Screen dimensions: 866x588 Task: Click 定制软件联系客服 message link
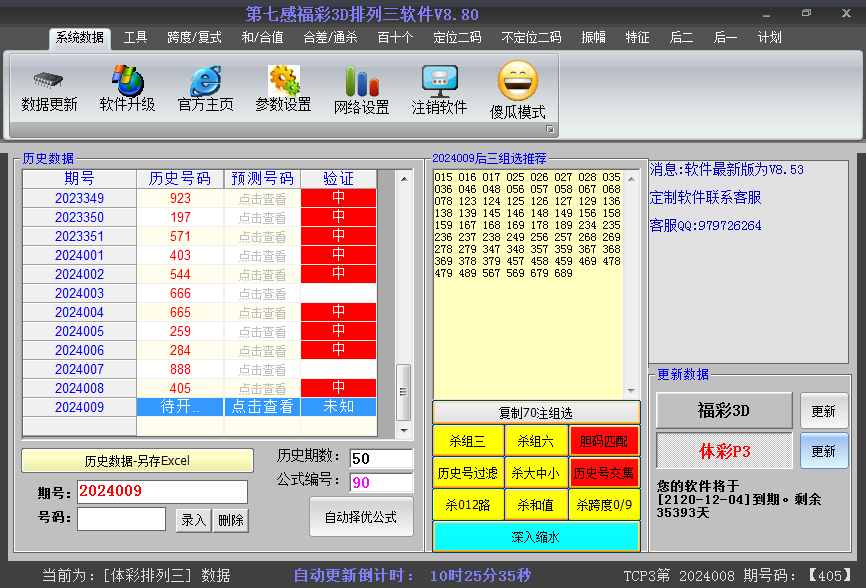click(705, 197)
